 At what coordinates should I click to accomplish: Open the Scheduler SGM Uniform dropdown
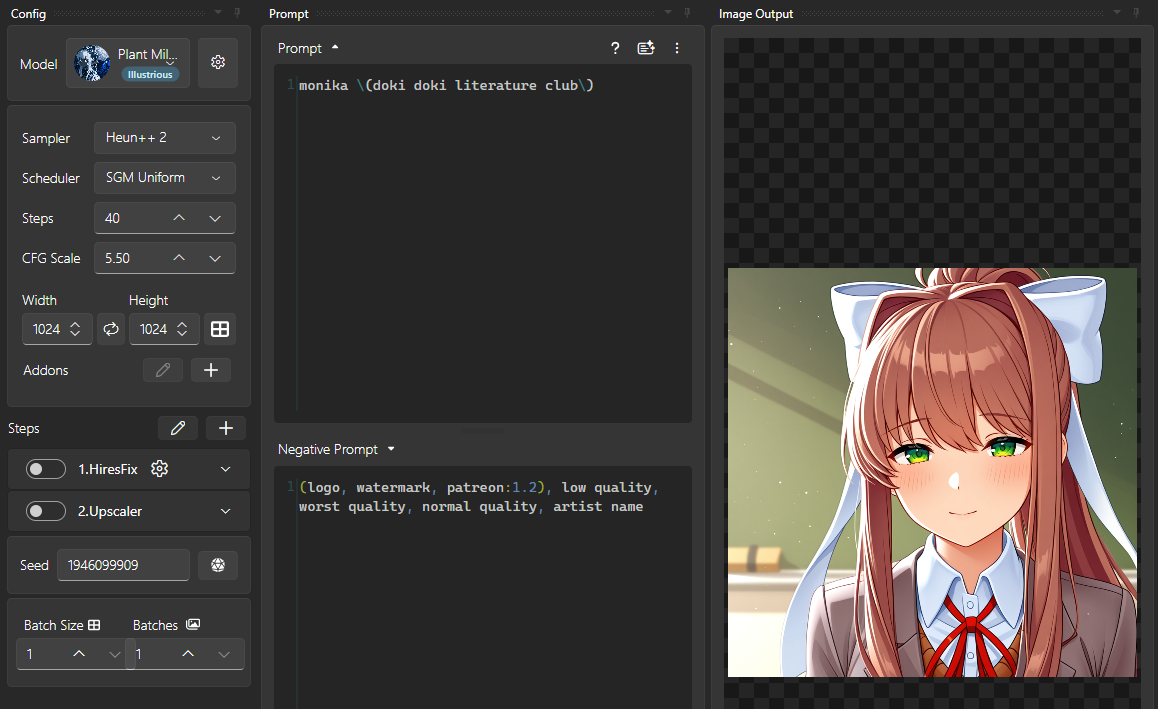click(165, 178)
